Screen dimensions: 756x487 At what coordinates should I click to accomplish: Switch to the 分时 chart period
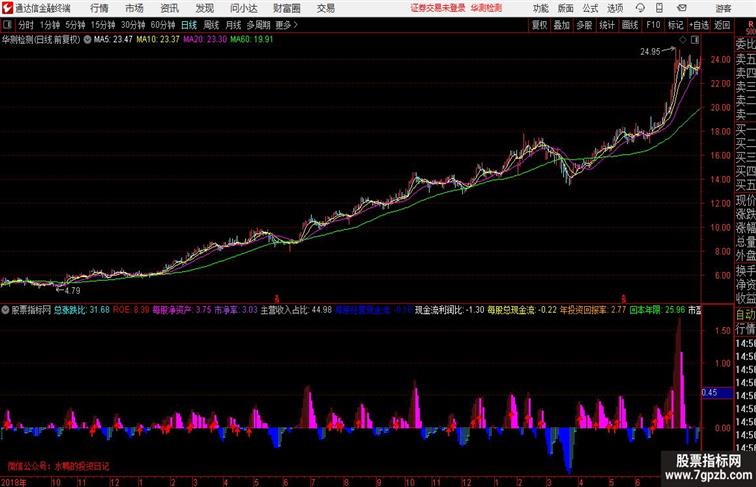click(x=26, y=25)
